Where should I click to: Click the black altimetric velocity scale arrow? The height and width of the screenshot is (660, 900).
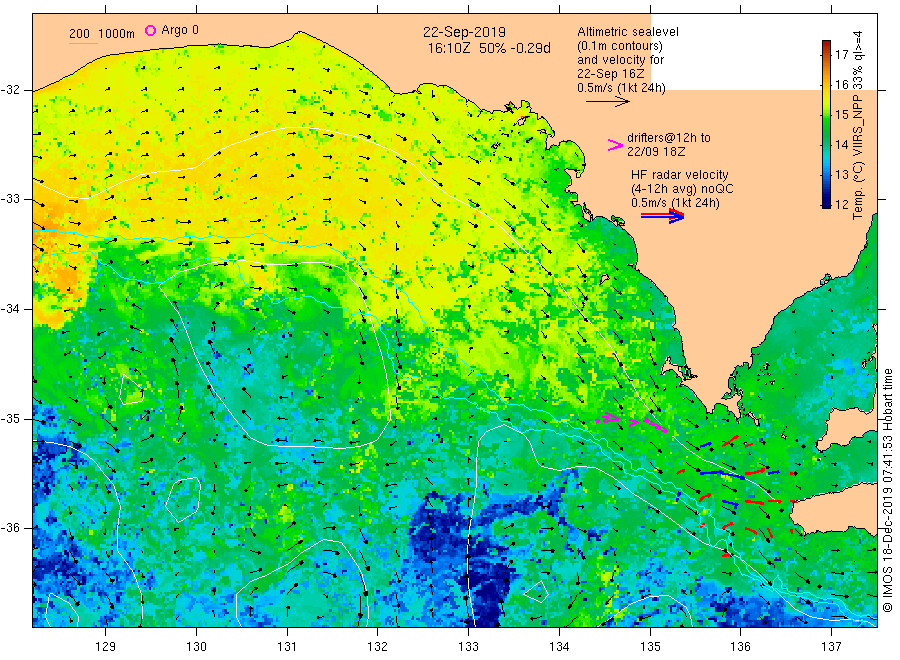pos(608,102)
